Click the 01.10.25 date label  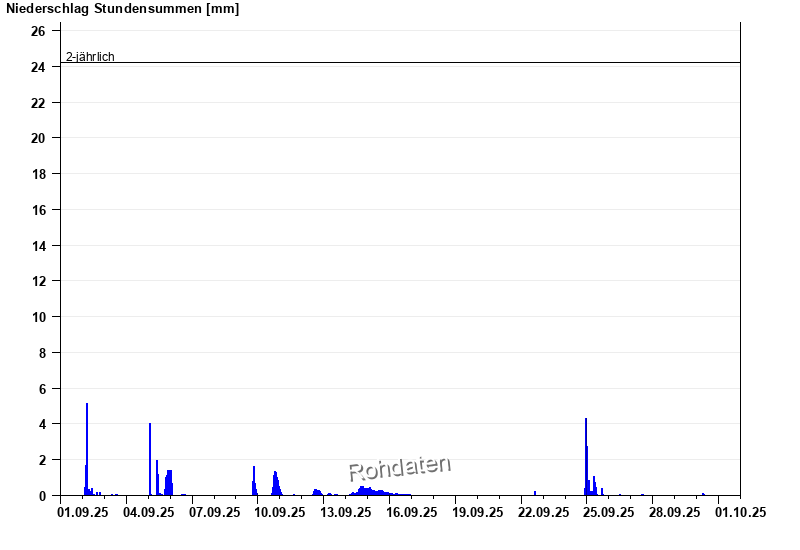tap(740, 512)
